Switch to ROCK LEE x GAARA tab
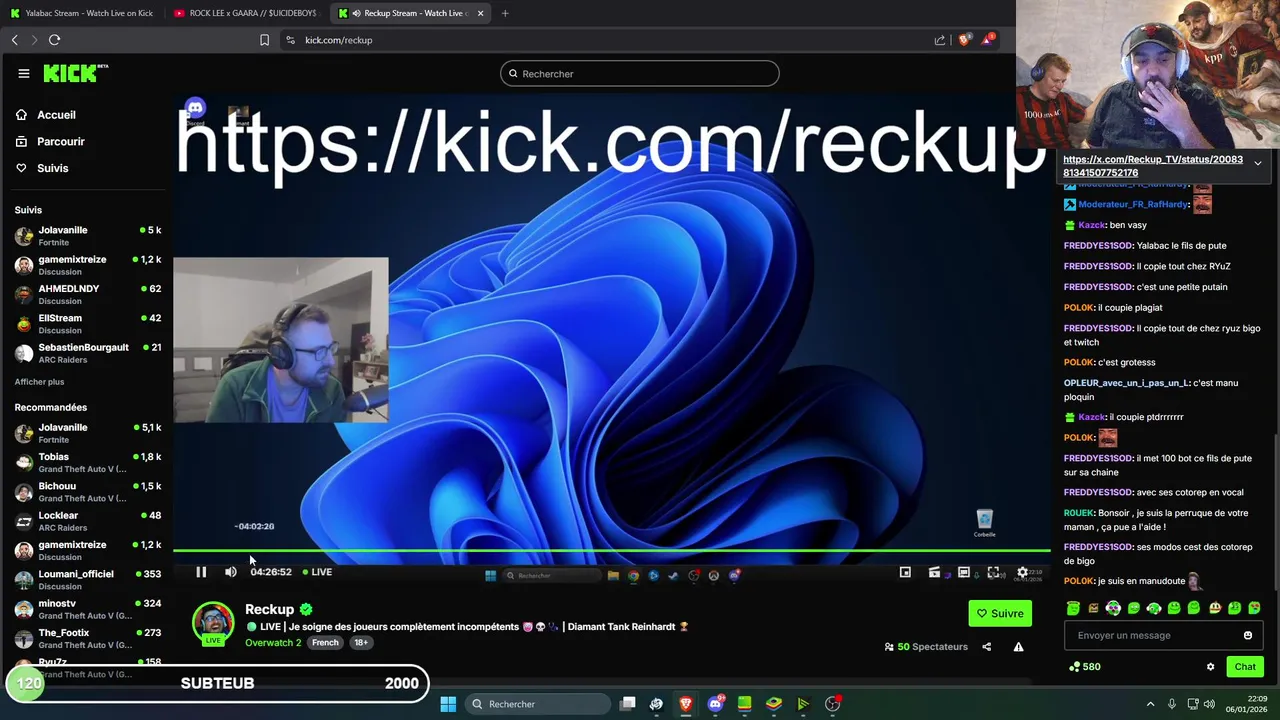 (x=245, y=13)
